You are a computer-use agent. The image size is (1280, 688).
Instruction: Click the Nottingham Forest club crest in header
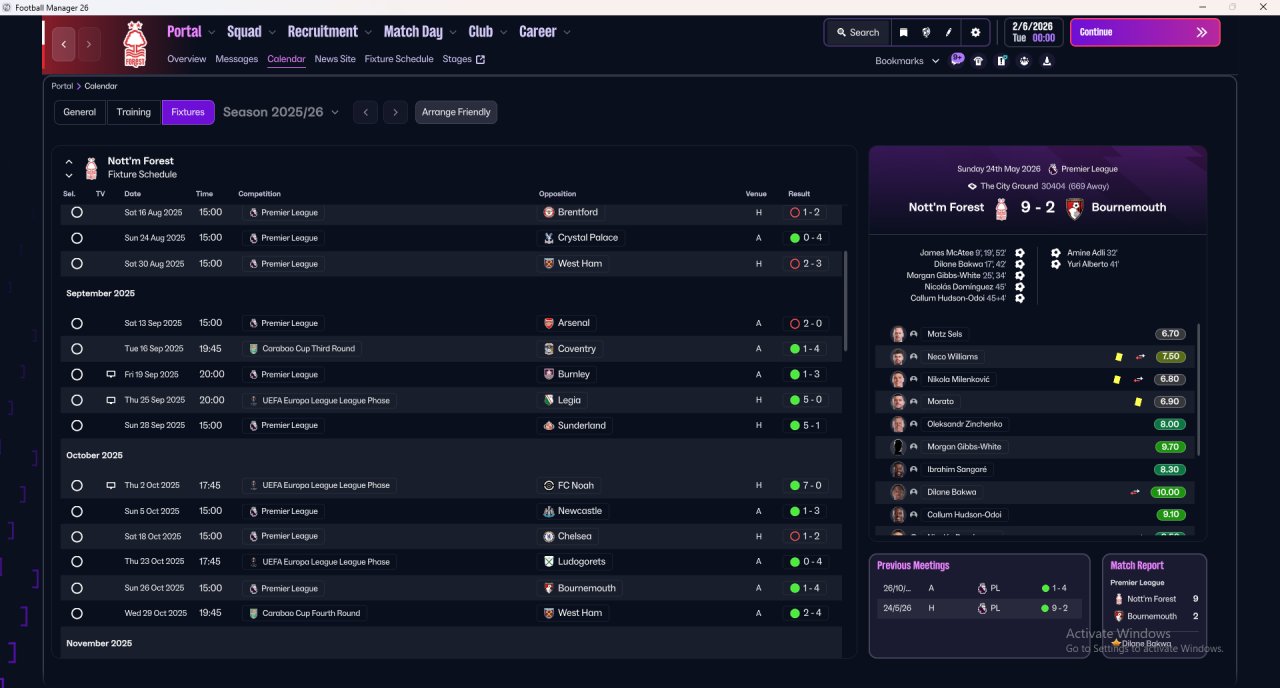[x=134, y=45]
